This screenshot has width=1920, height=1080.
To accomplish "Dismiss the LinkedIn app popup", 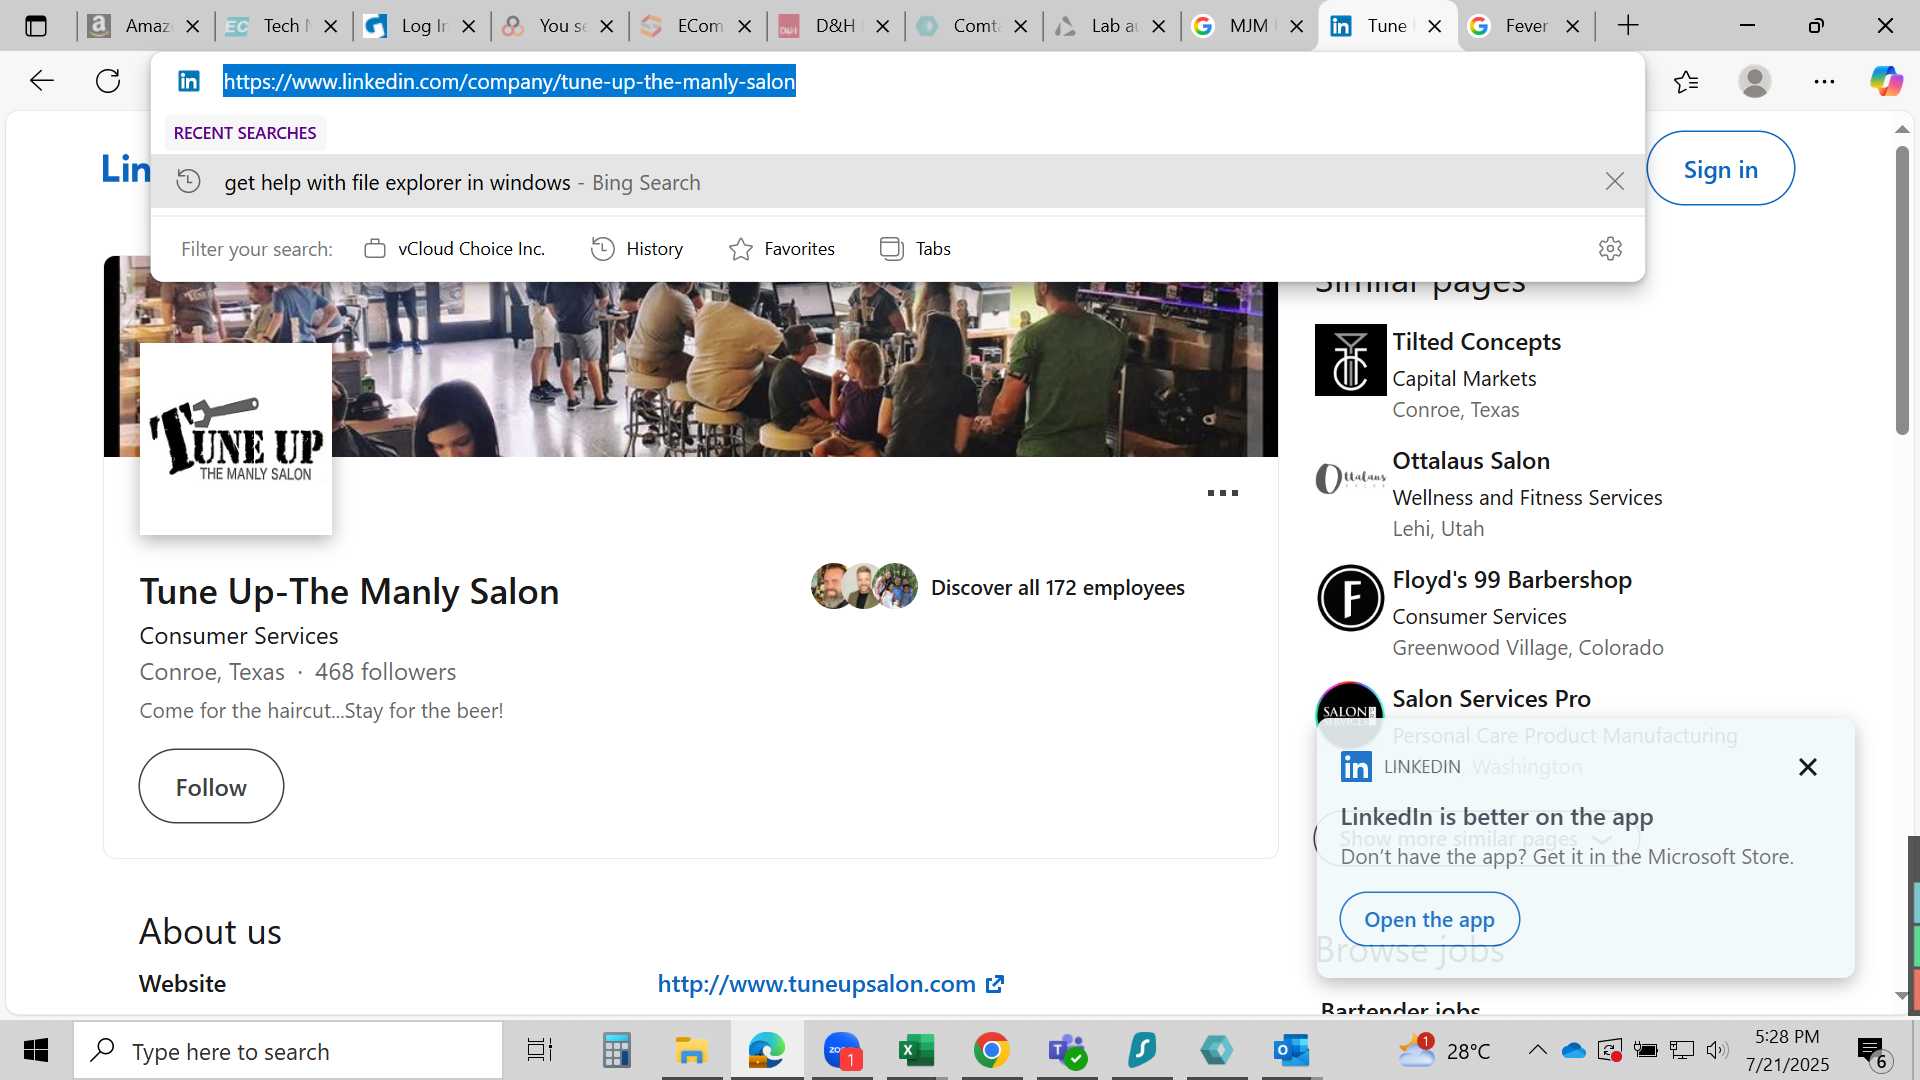I will (x=1807, y=767).
